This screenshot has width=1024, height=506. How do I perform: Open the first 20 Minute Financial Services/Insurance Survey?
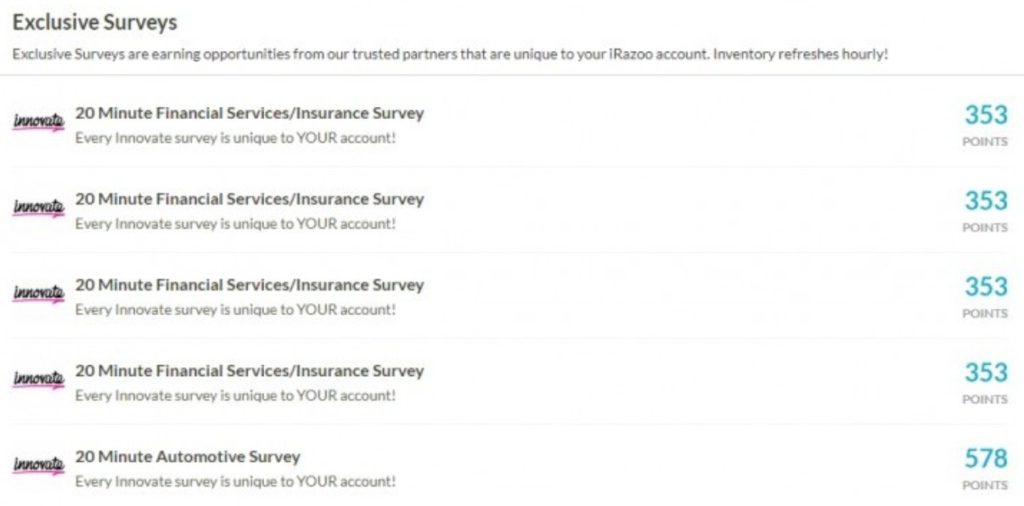(x=249, y=114)
